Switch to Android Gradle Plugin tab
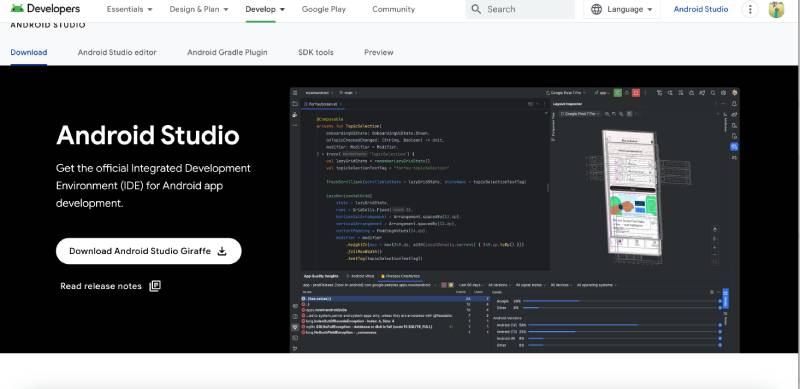The width and height of the screenshot is (800, 389). point(227,52)
